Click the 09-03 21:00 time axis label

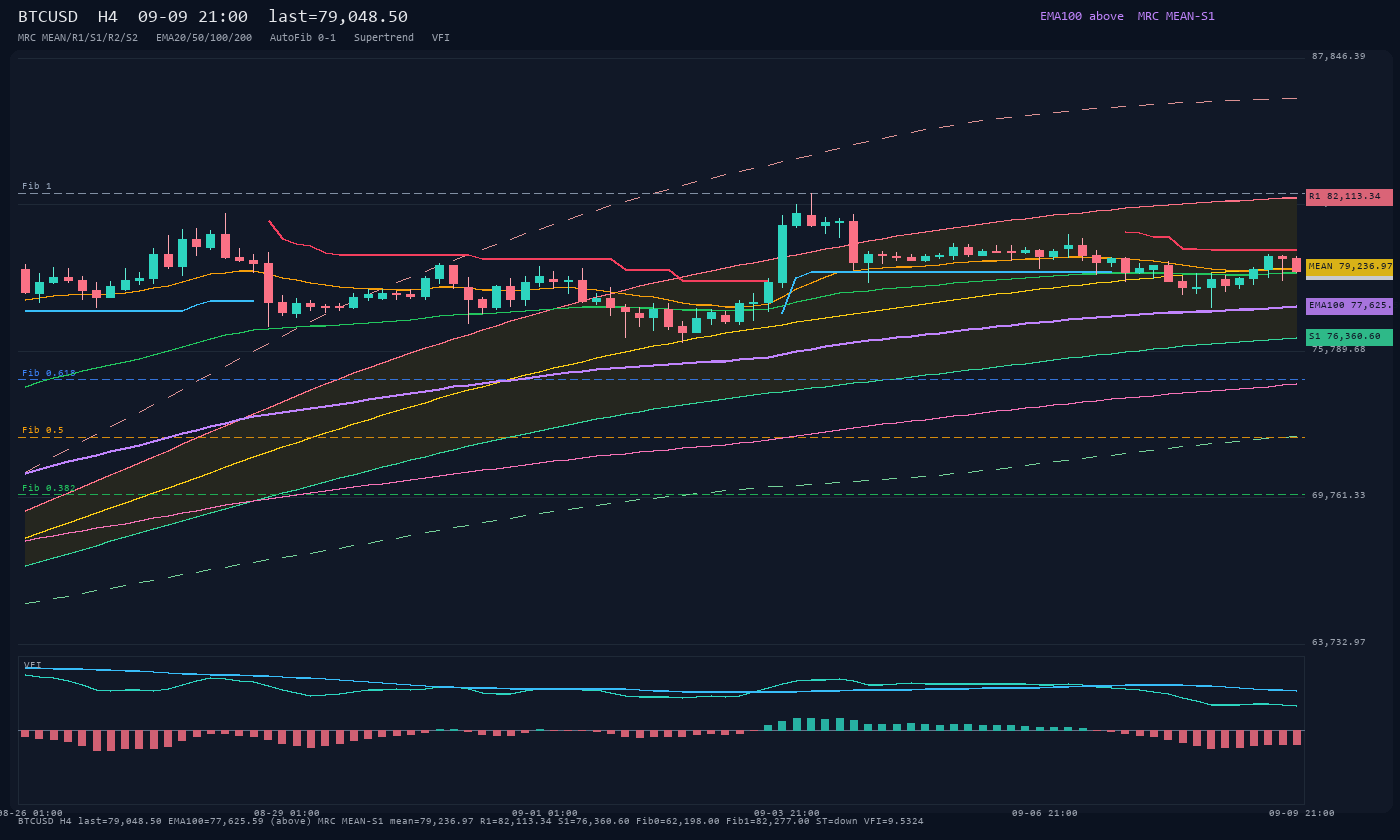coord(787,813)
